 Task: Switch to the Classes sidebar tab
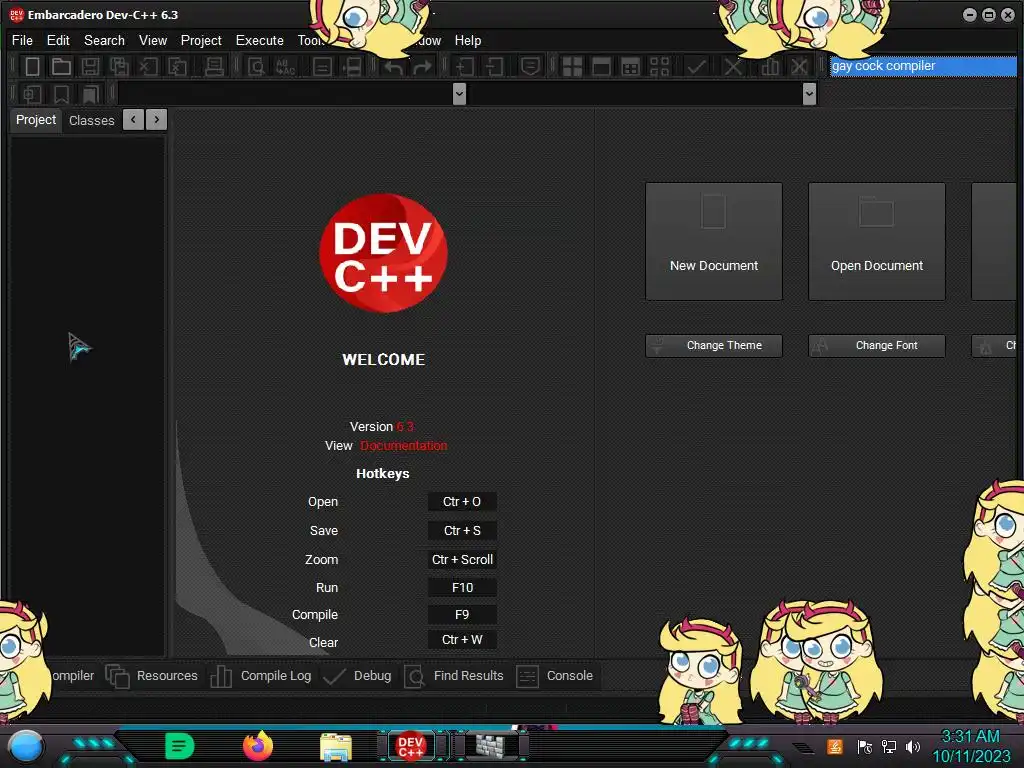click(x=91, y=121)
